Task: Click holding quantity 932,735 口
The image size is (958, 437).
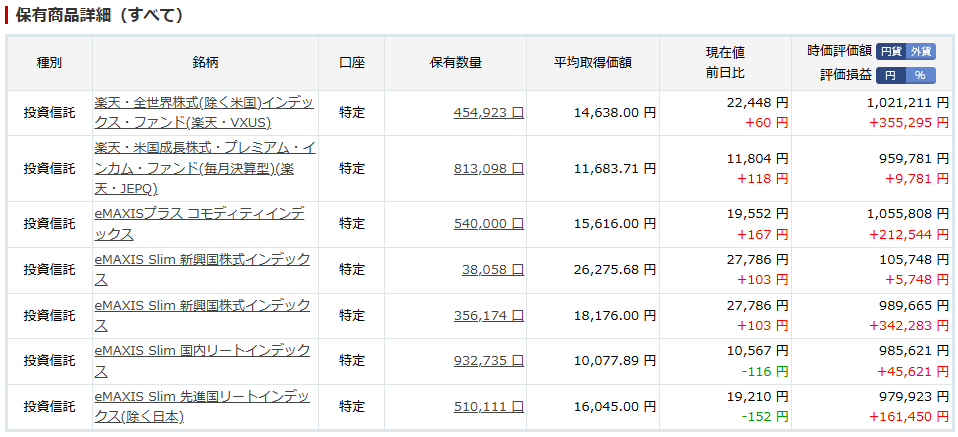Action: (489, 361)
